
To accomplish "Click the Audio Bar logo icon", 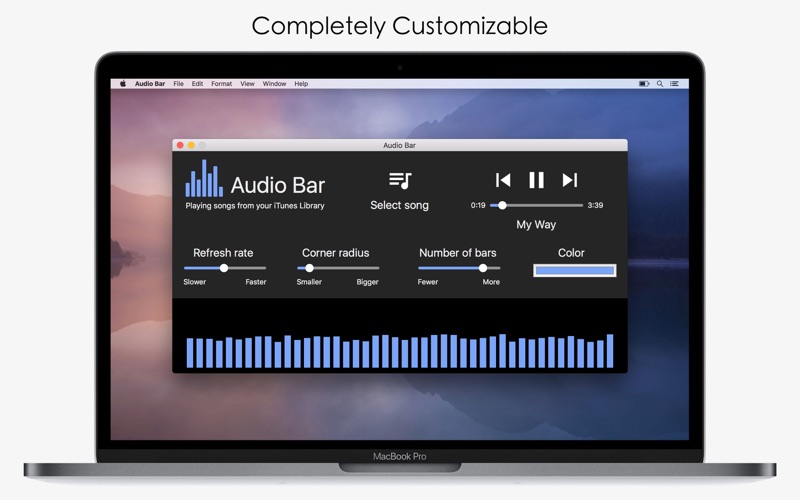I will (204, 178).
